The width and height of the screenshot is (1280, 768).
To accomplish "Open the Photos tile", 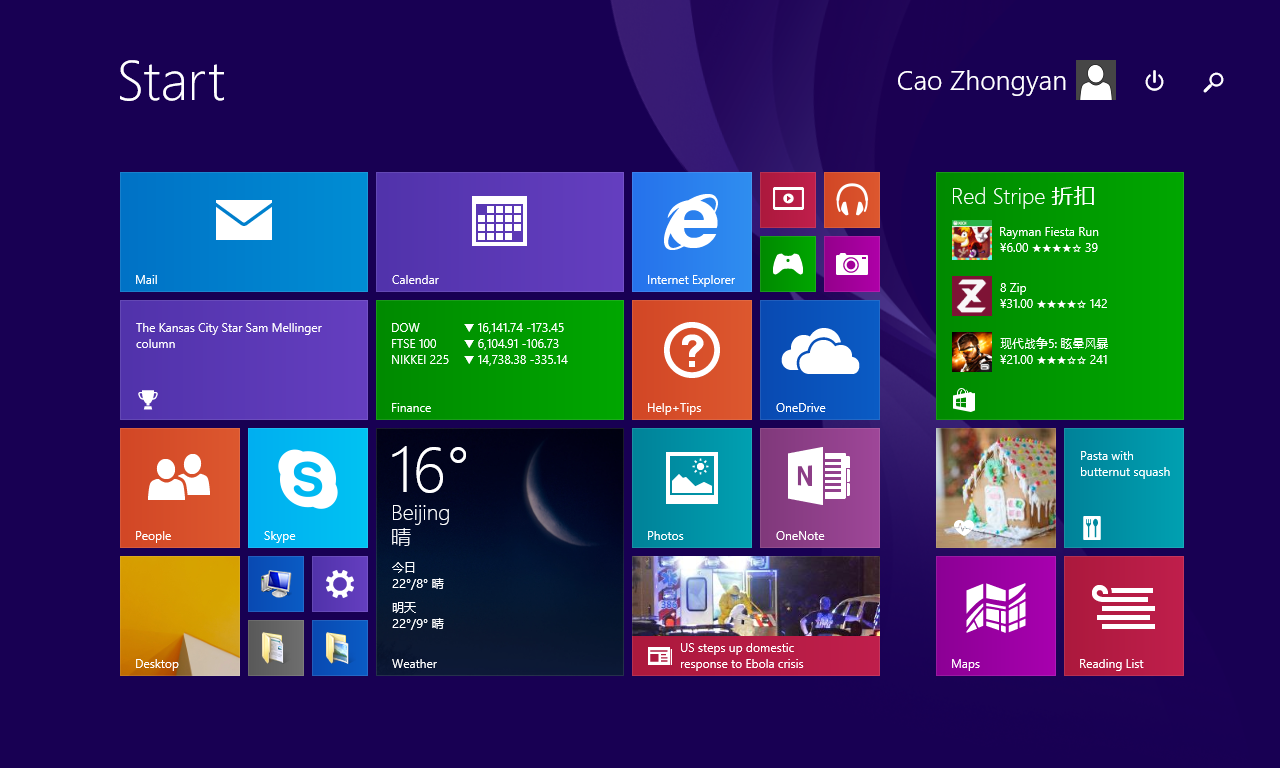I will click(x=692, y=488).
